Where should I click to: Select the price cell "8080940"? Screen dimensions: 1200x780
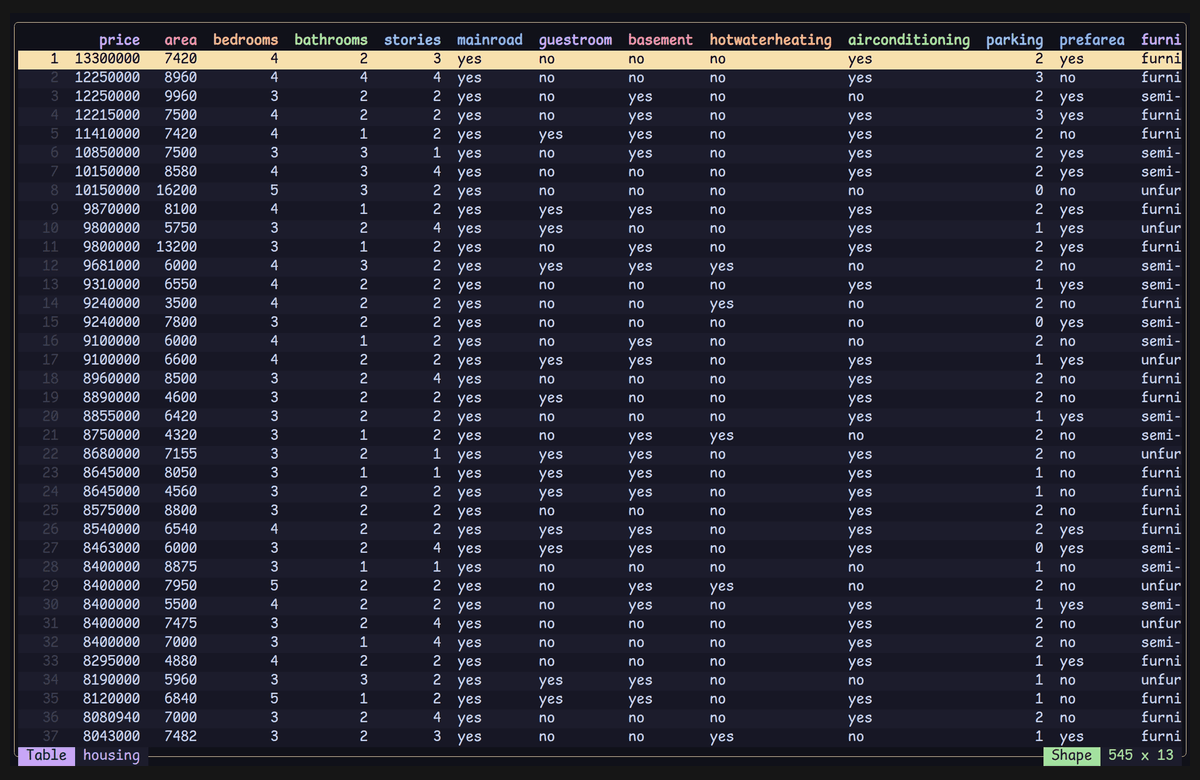[111, 718]
